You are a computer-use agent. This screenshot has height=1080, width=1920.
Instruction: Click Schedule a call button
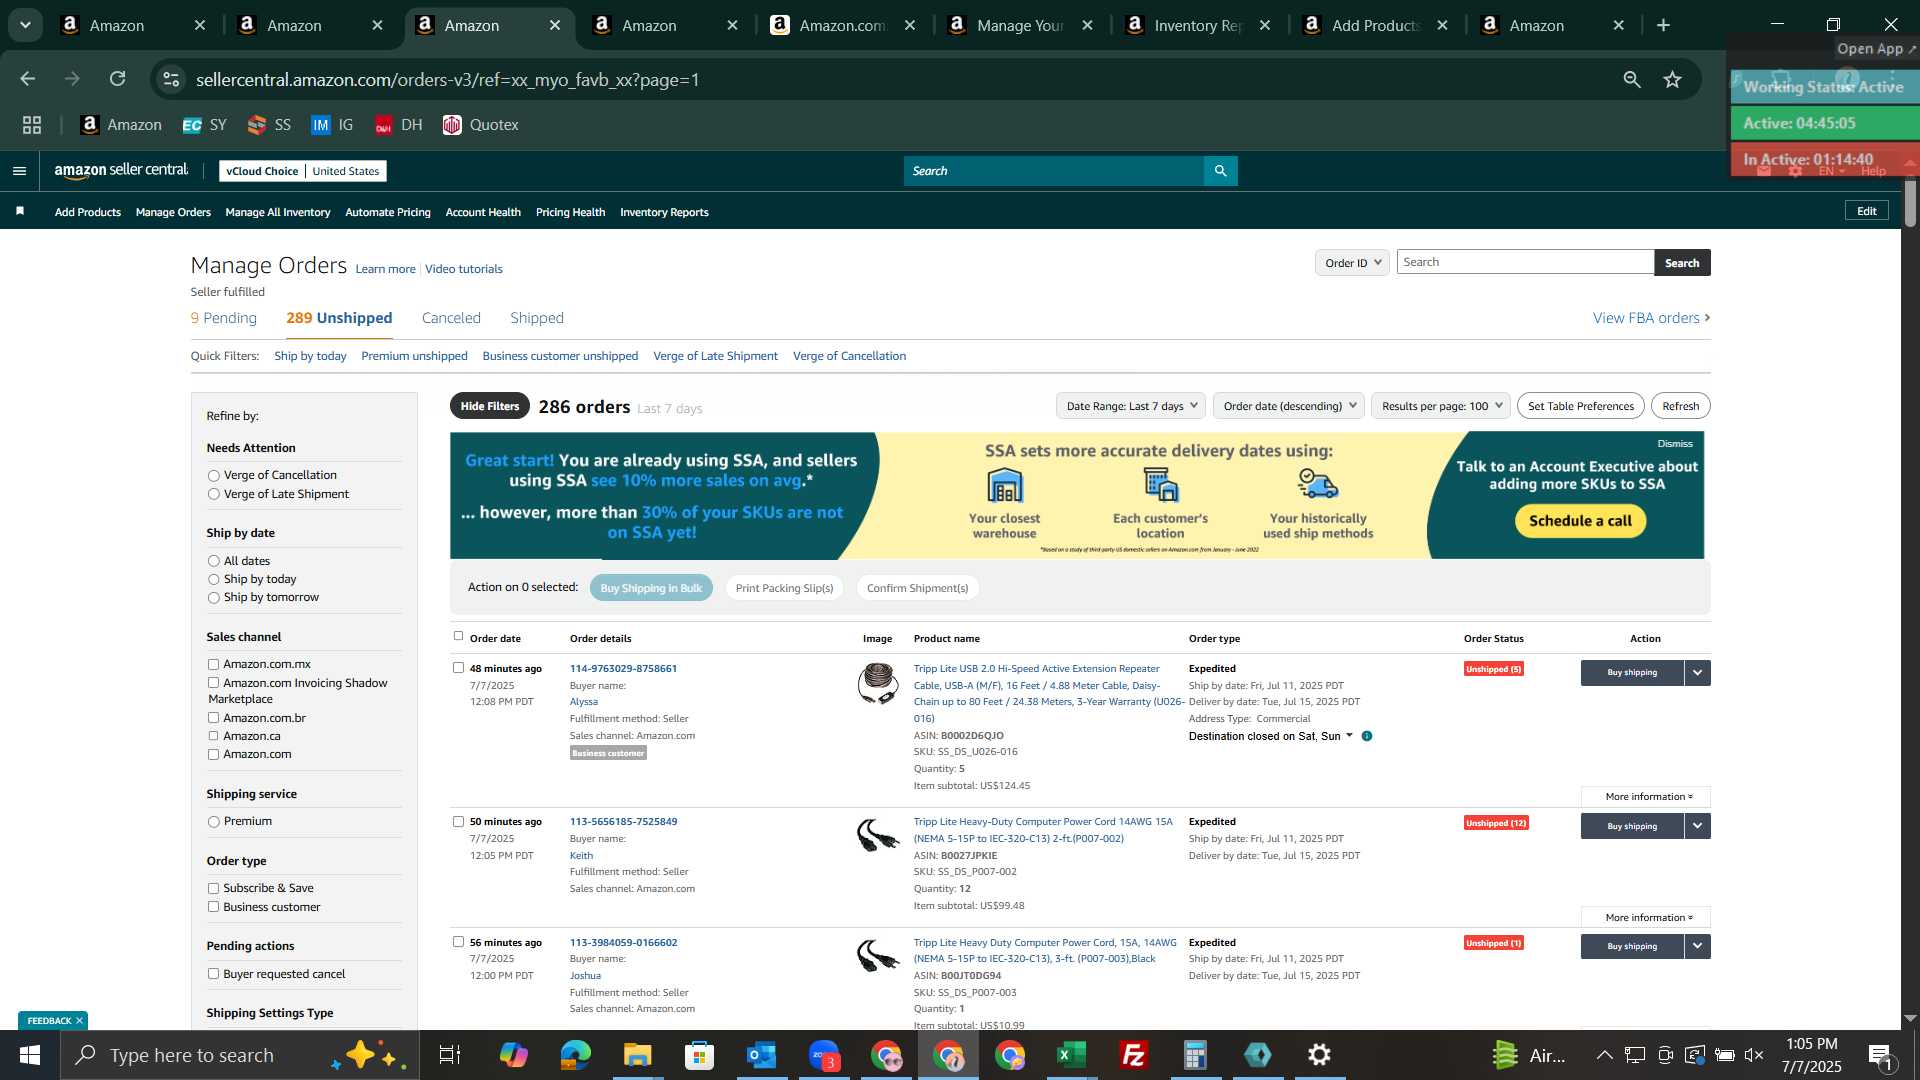(x=1580, y=521)
